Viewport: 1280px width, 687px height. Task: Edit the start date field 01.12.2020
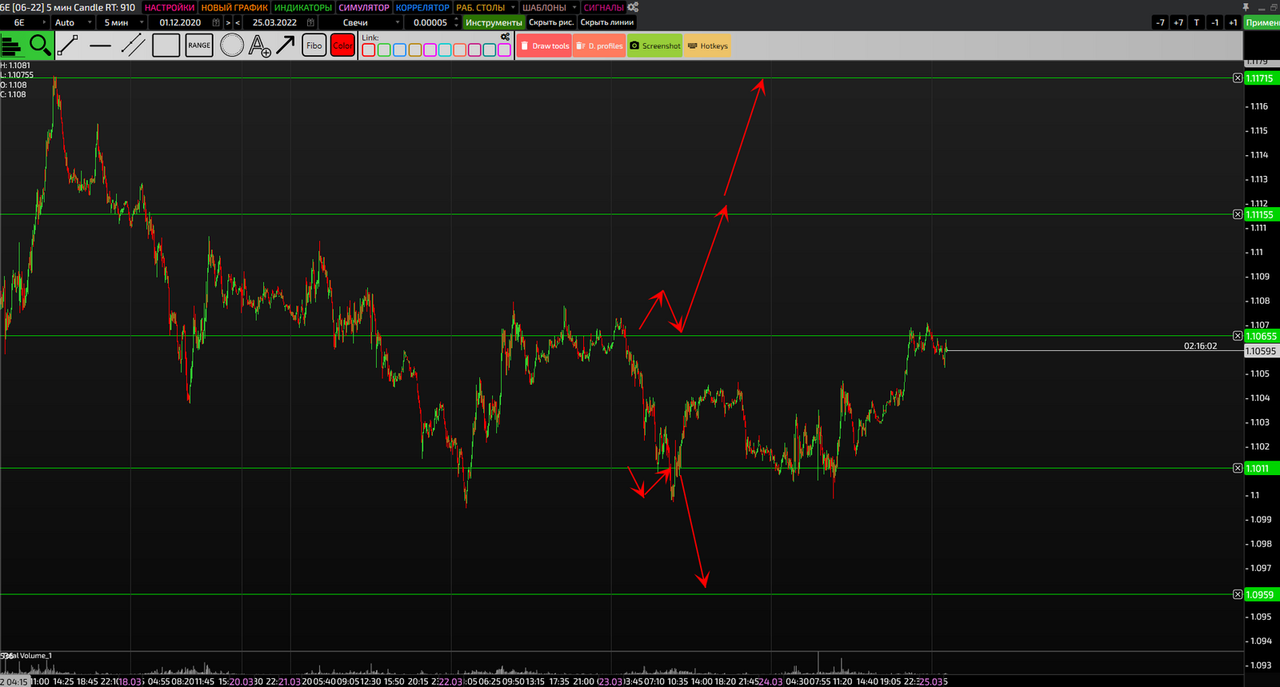[188, 22]
